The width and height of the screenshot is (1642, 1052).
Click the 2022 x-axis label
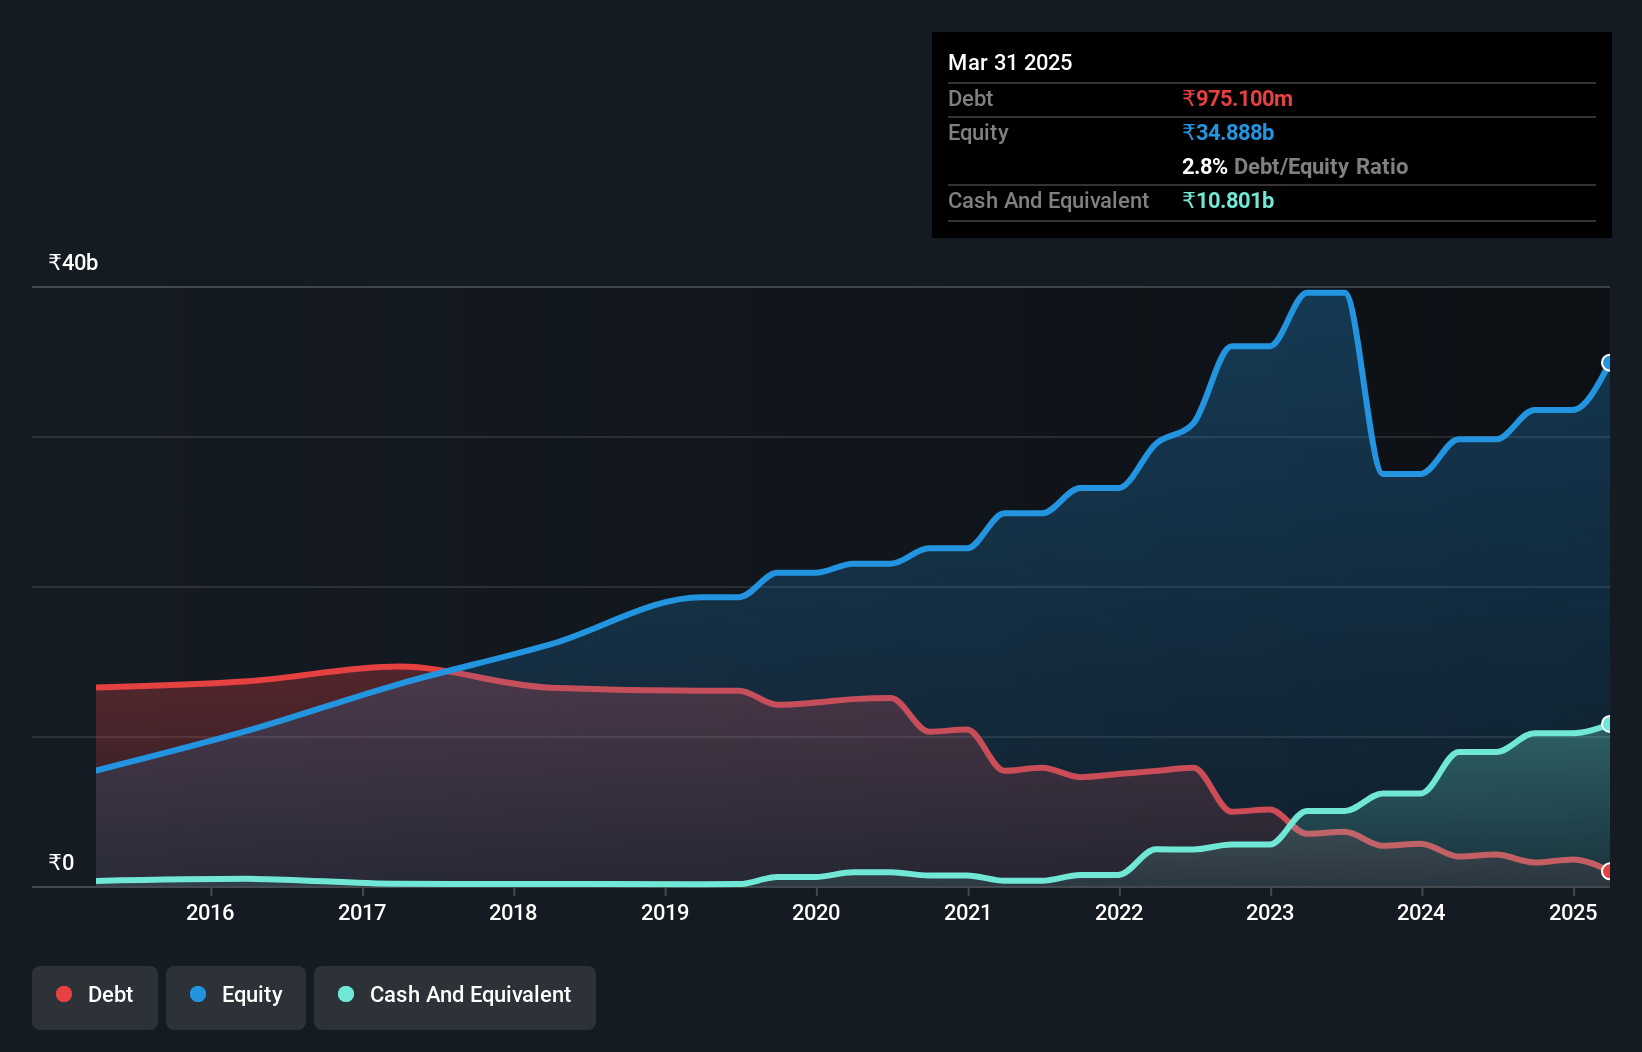tap(1119, 912)
